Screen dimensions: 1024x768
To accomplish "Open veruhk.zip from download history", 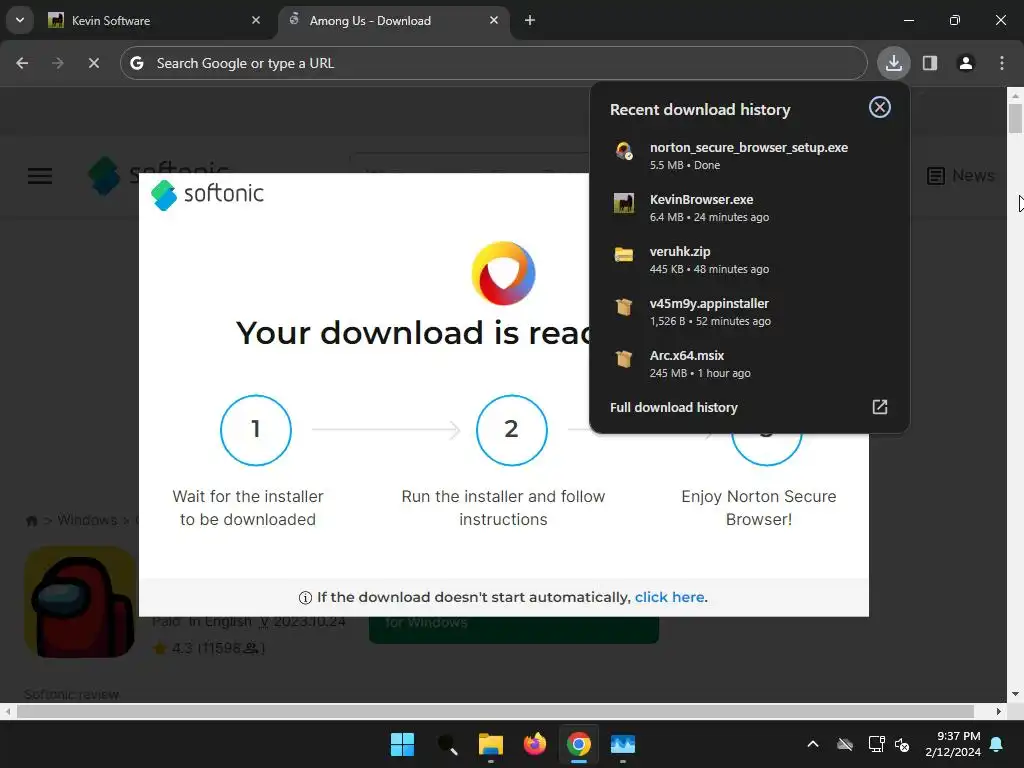I will [x=749, y=260].
